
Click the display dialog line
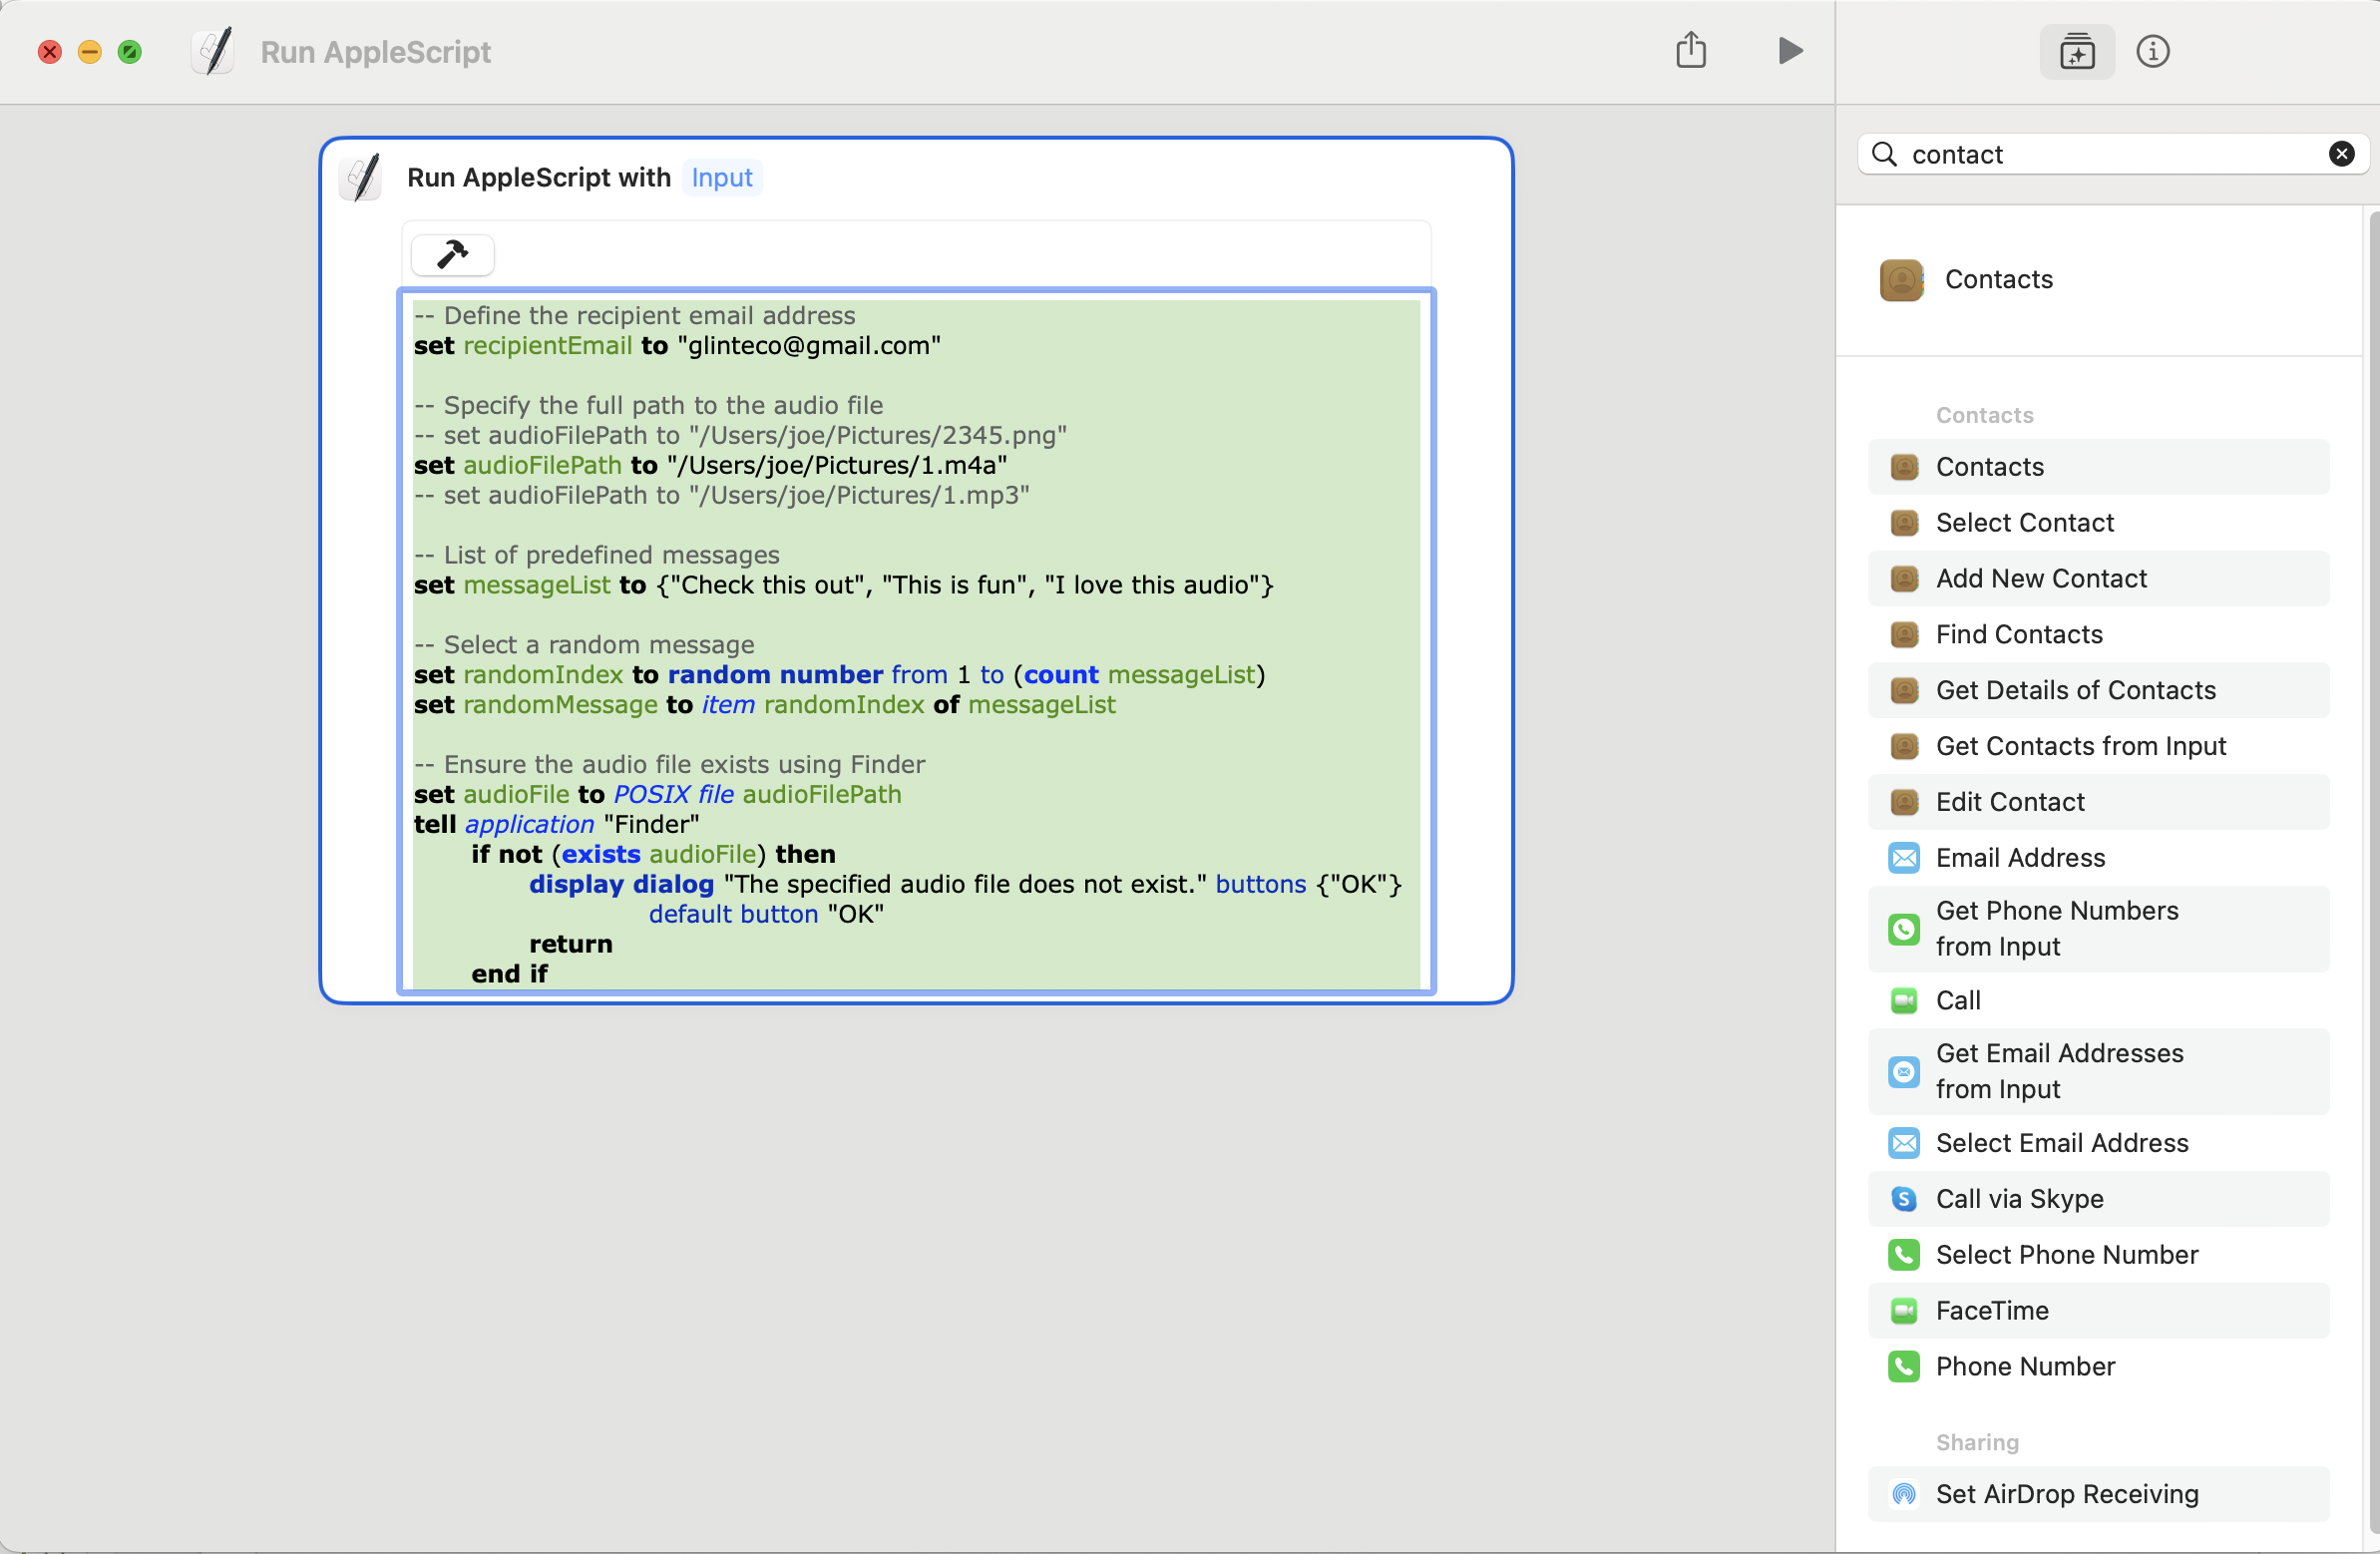(x=965, y=885)
